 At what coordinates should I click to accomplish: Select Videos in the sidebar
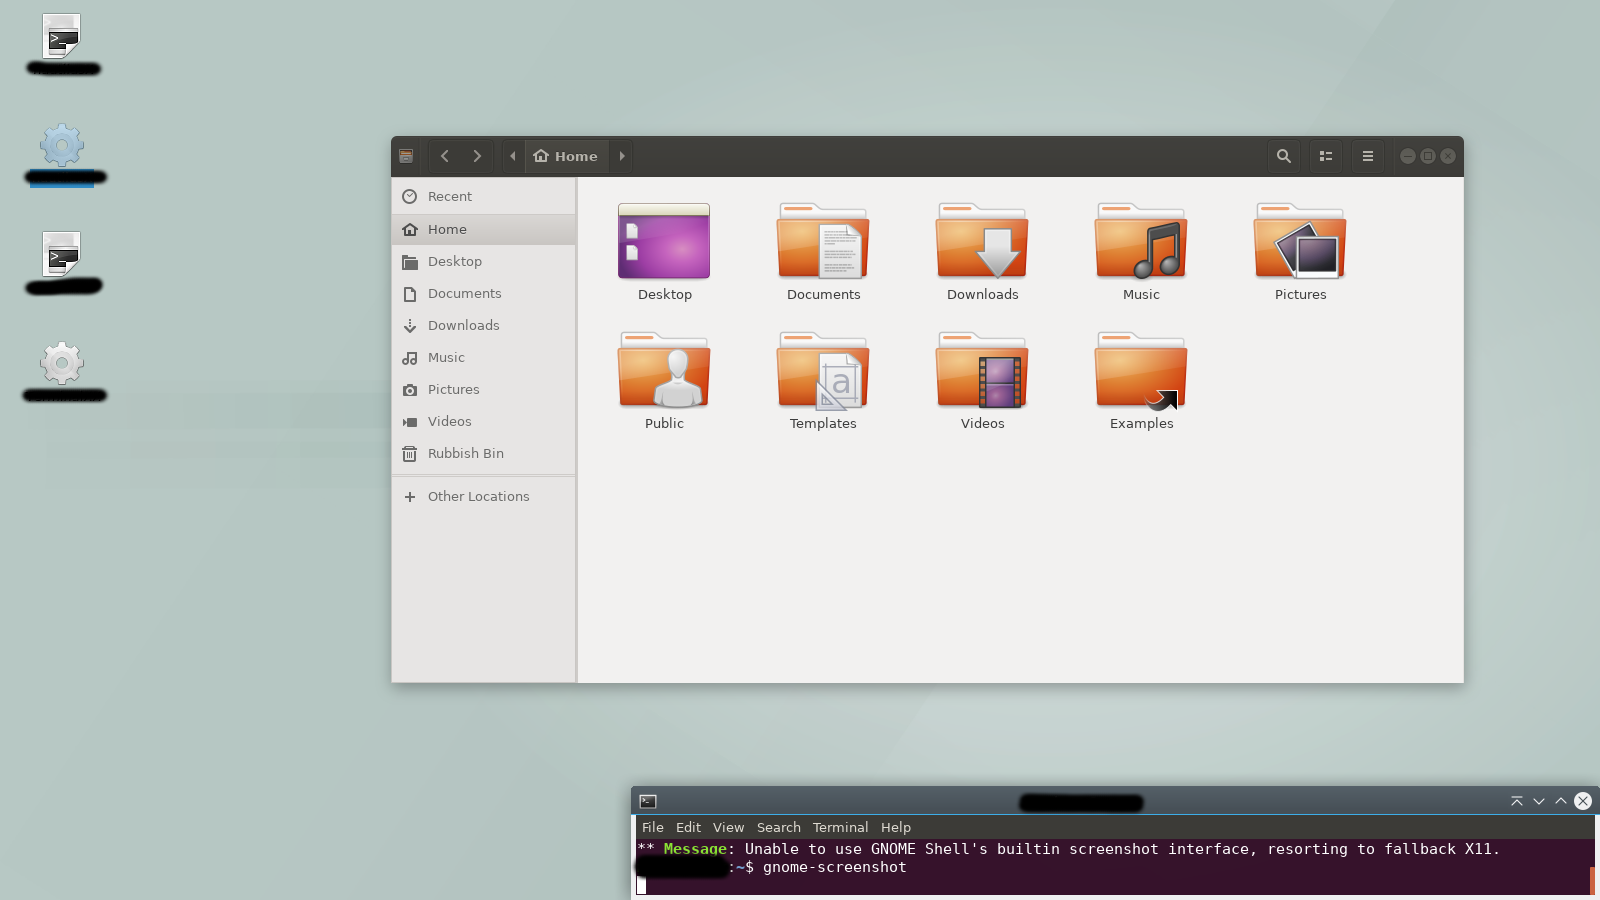484,421
